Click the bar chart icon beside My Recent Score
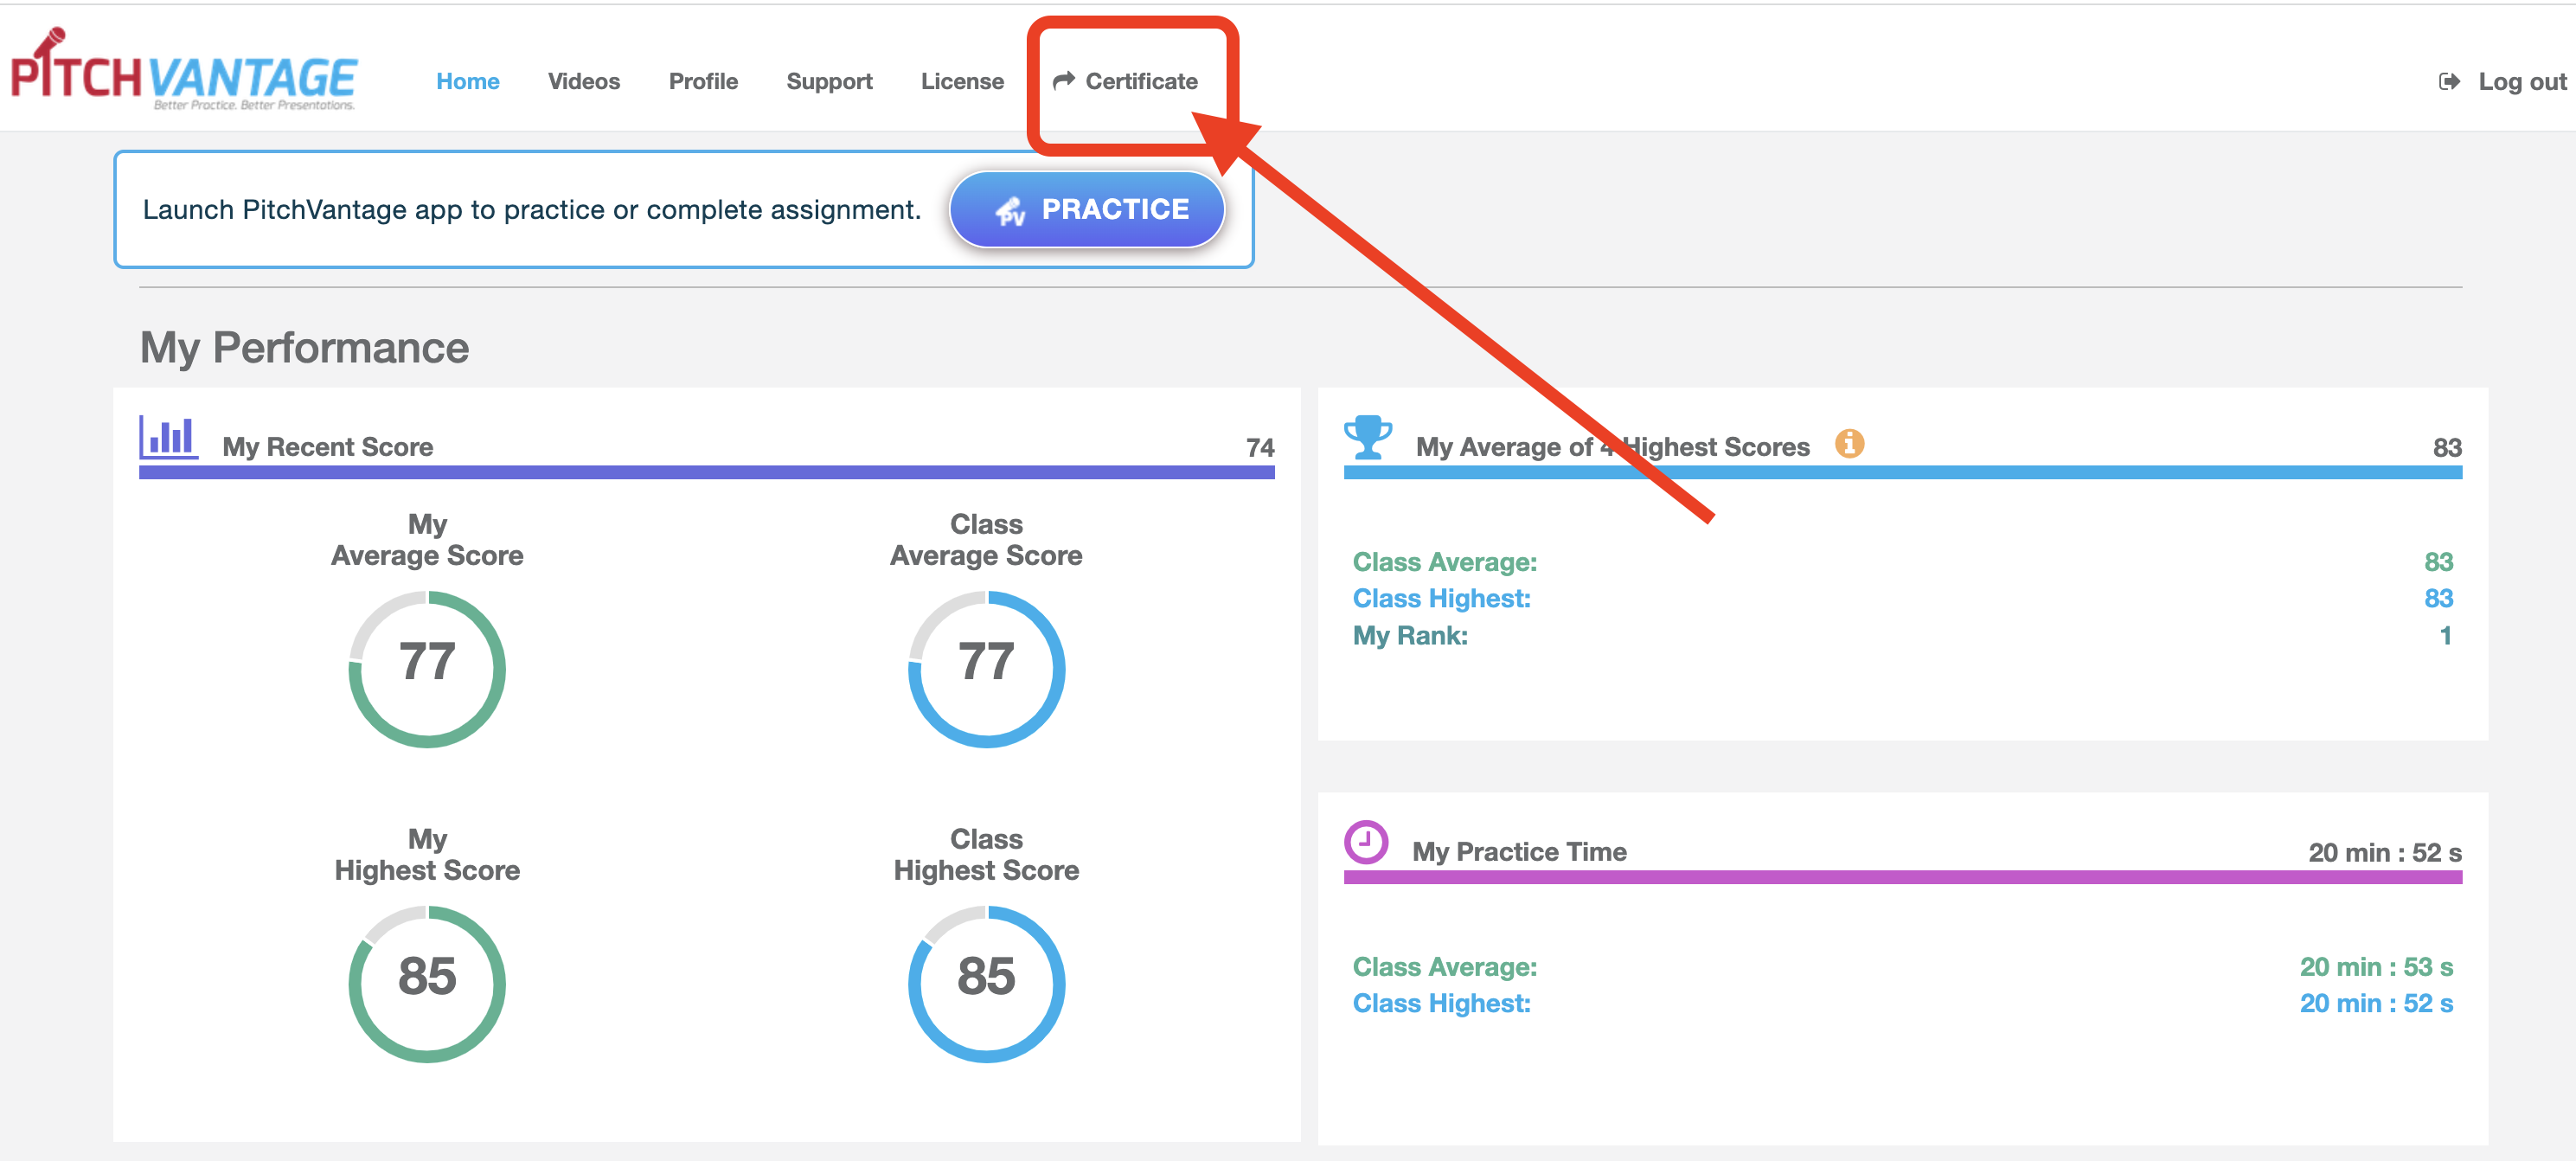 168,438
